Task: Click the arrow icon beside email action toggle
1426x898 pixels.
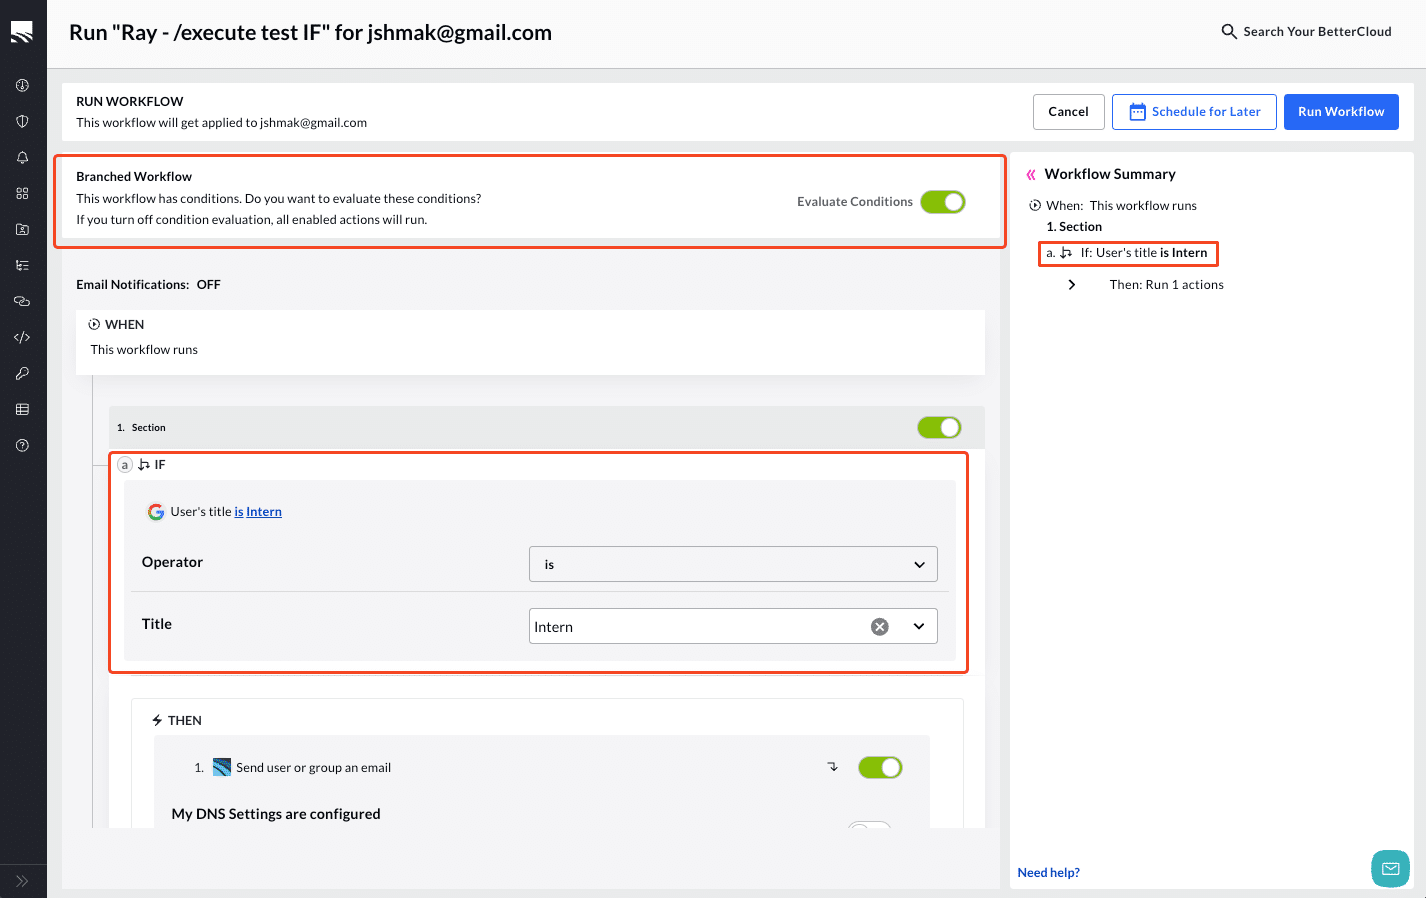Action: [x=833, y=767]
